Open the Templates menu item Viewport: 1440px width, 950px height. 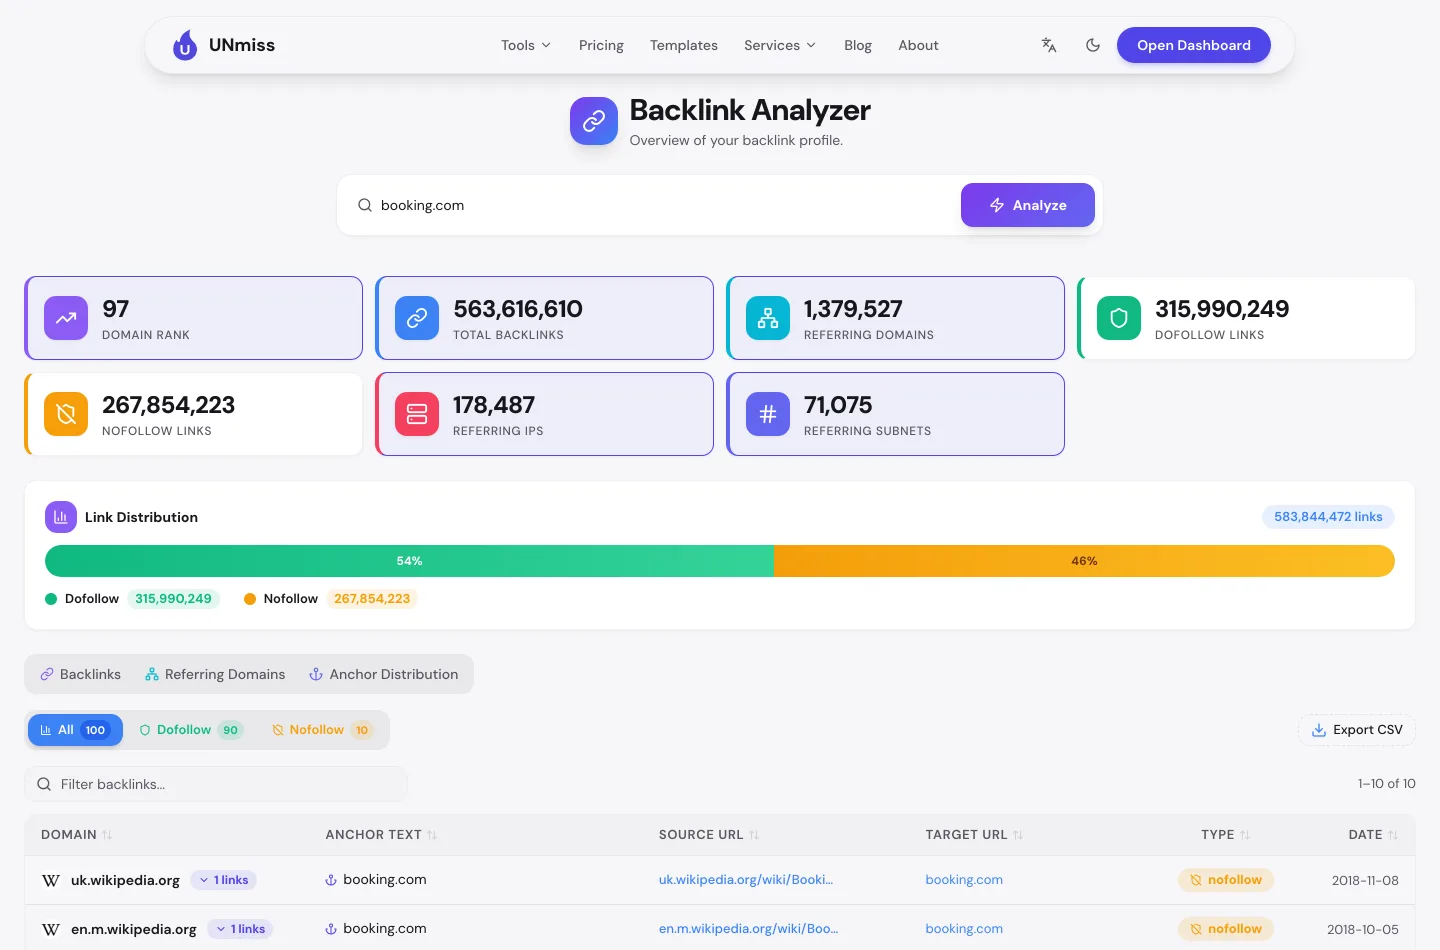[684, 45]
